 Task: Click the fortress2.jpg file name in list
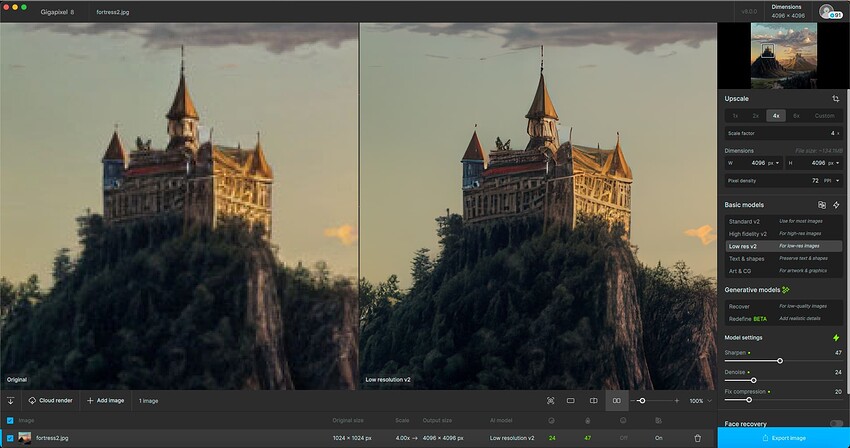point(52,438)
